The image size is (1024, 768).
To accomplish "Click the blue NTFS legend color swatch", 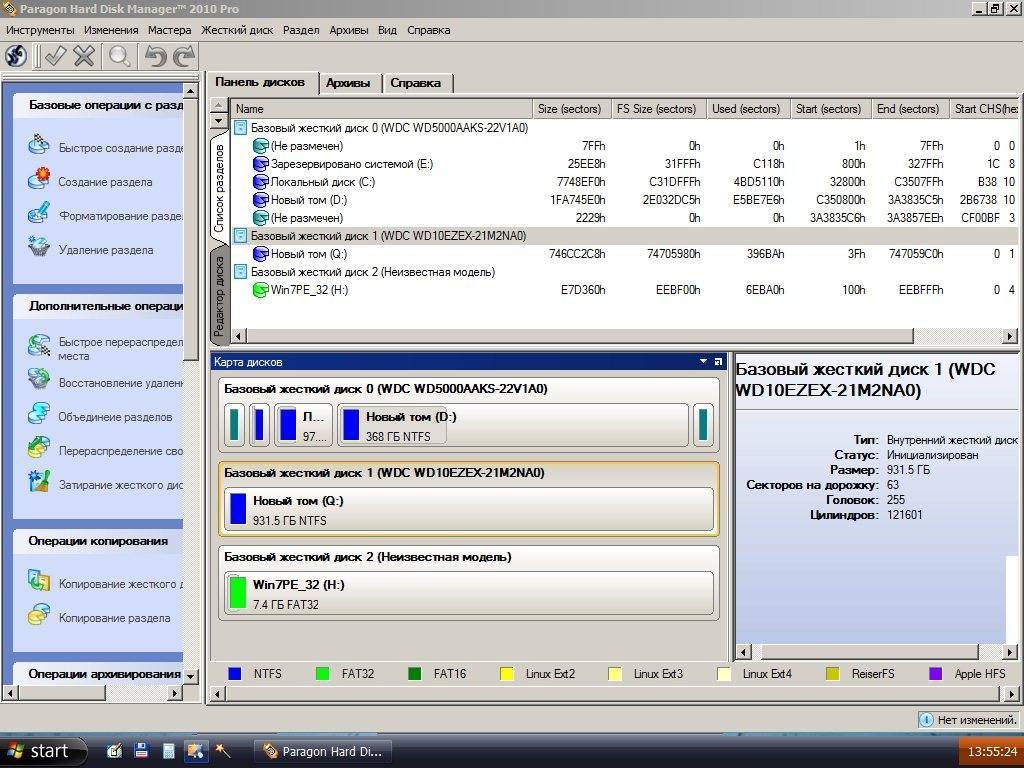I will click(235, 674).
